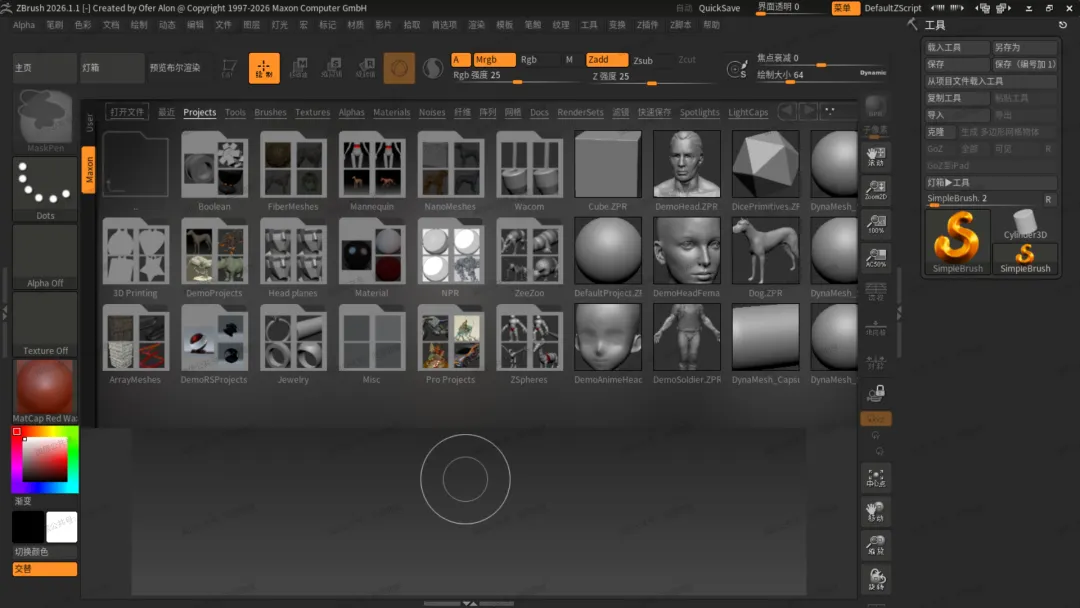Viewport: 1080px width, 608px height.
Task: Switch to the Spotlights tab in LightBox
Action: pos(699,112)
